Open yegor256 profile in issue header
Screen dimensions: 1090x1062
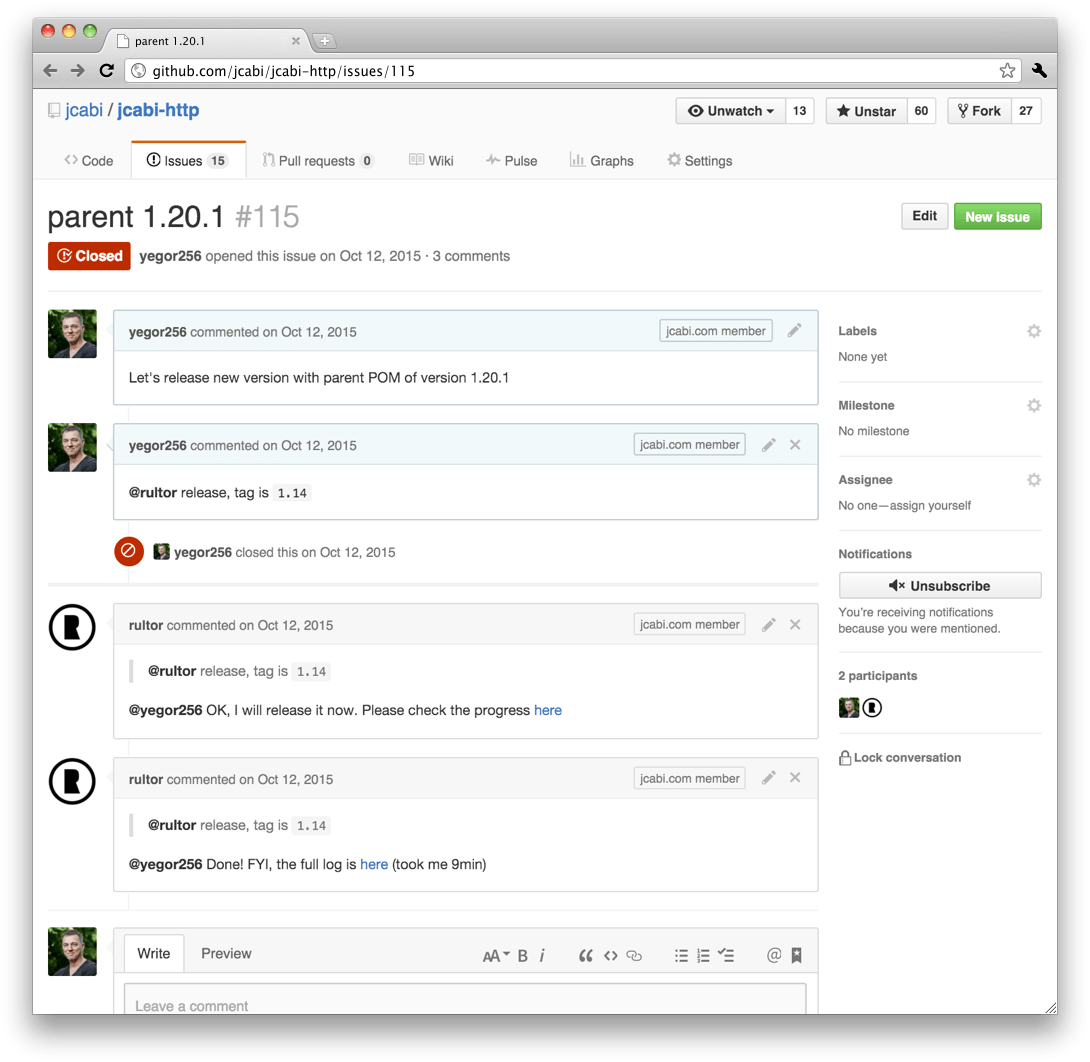(170, 256)
